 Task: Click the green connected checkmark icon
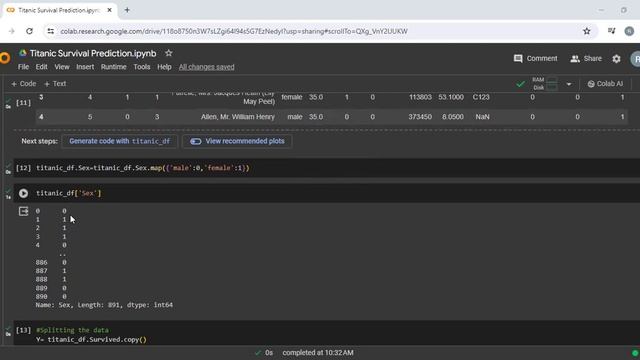520,84
